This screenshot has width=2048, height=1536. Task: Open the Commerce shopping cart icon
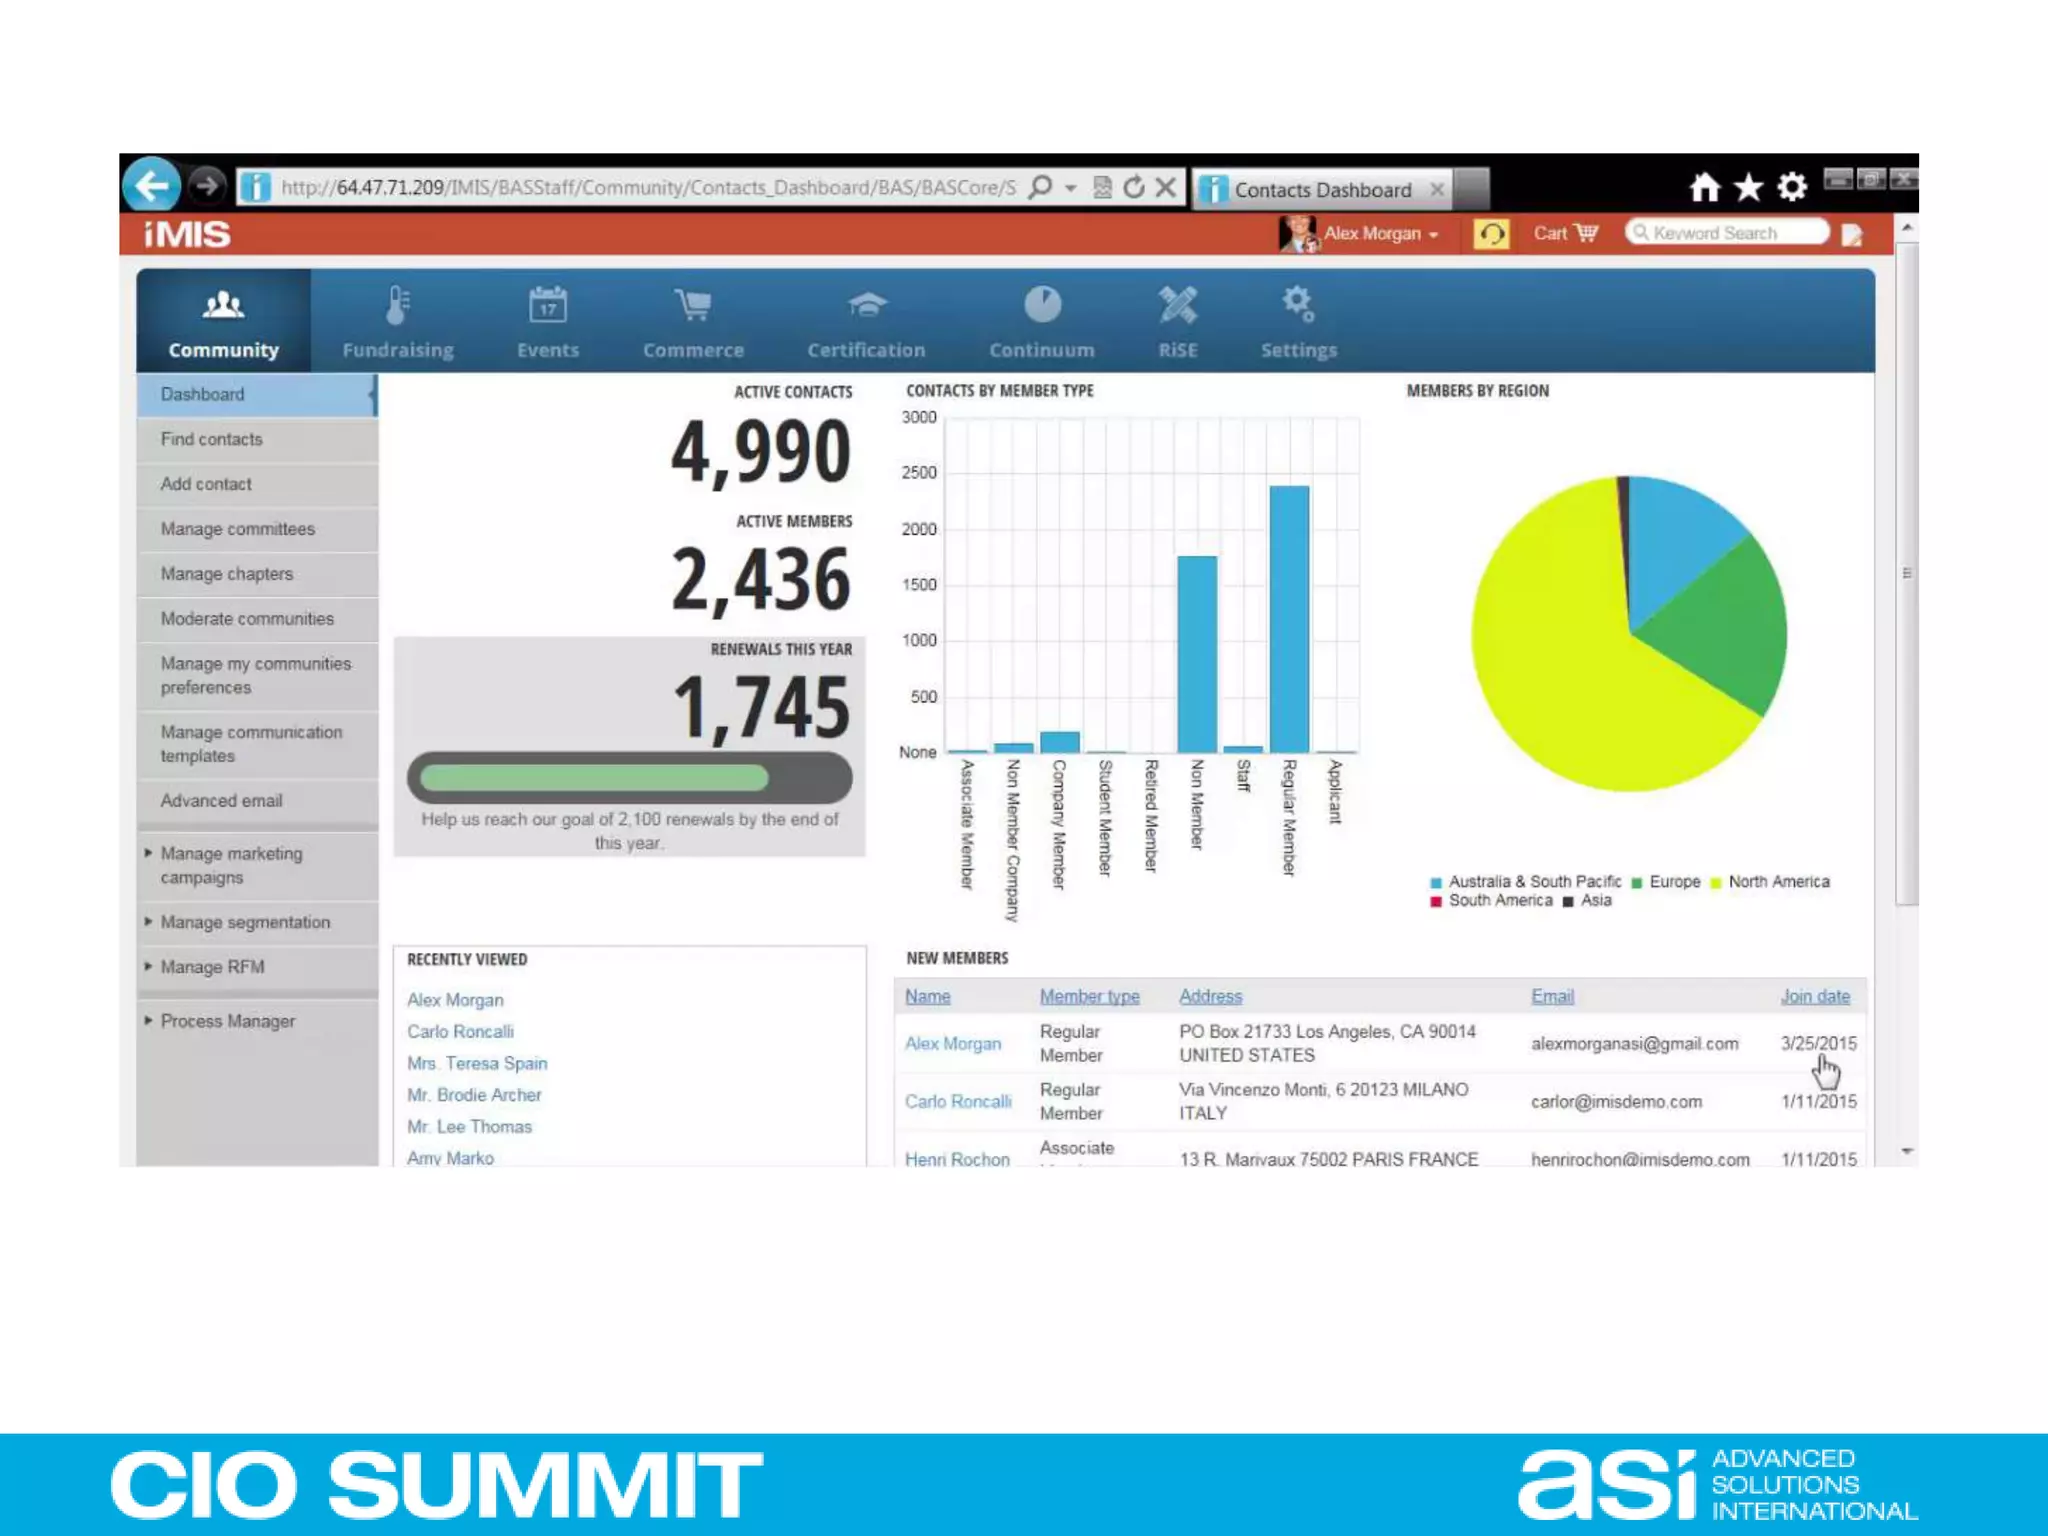point(692,306)
